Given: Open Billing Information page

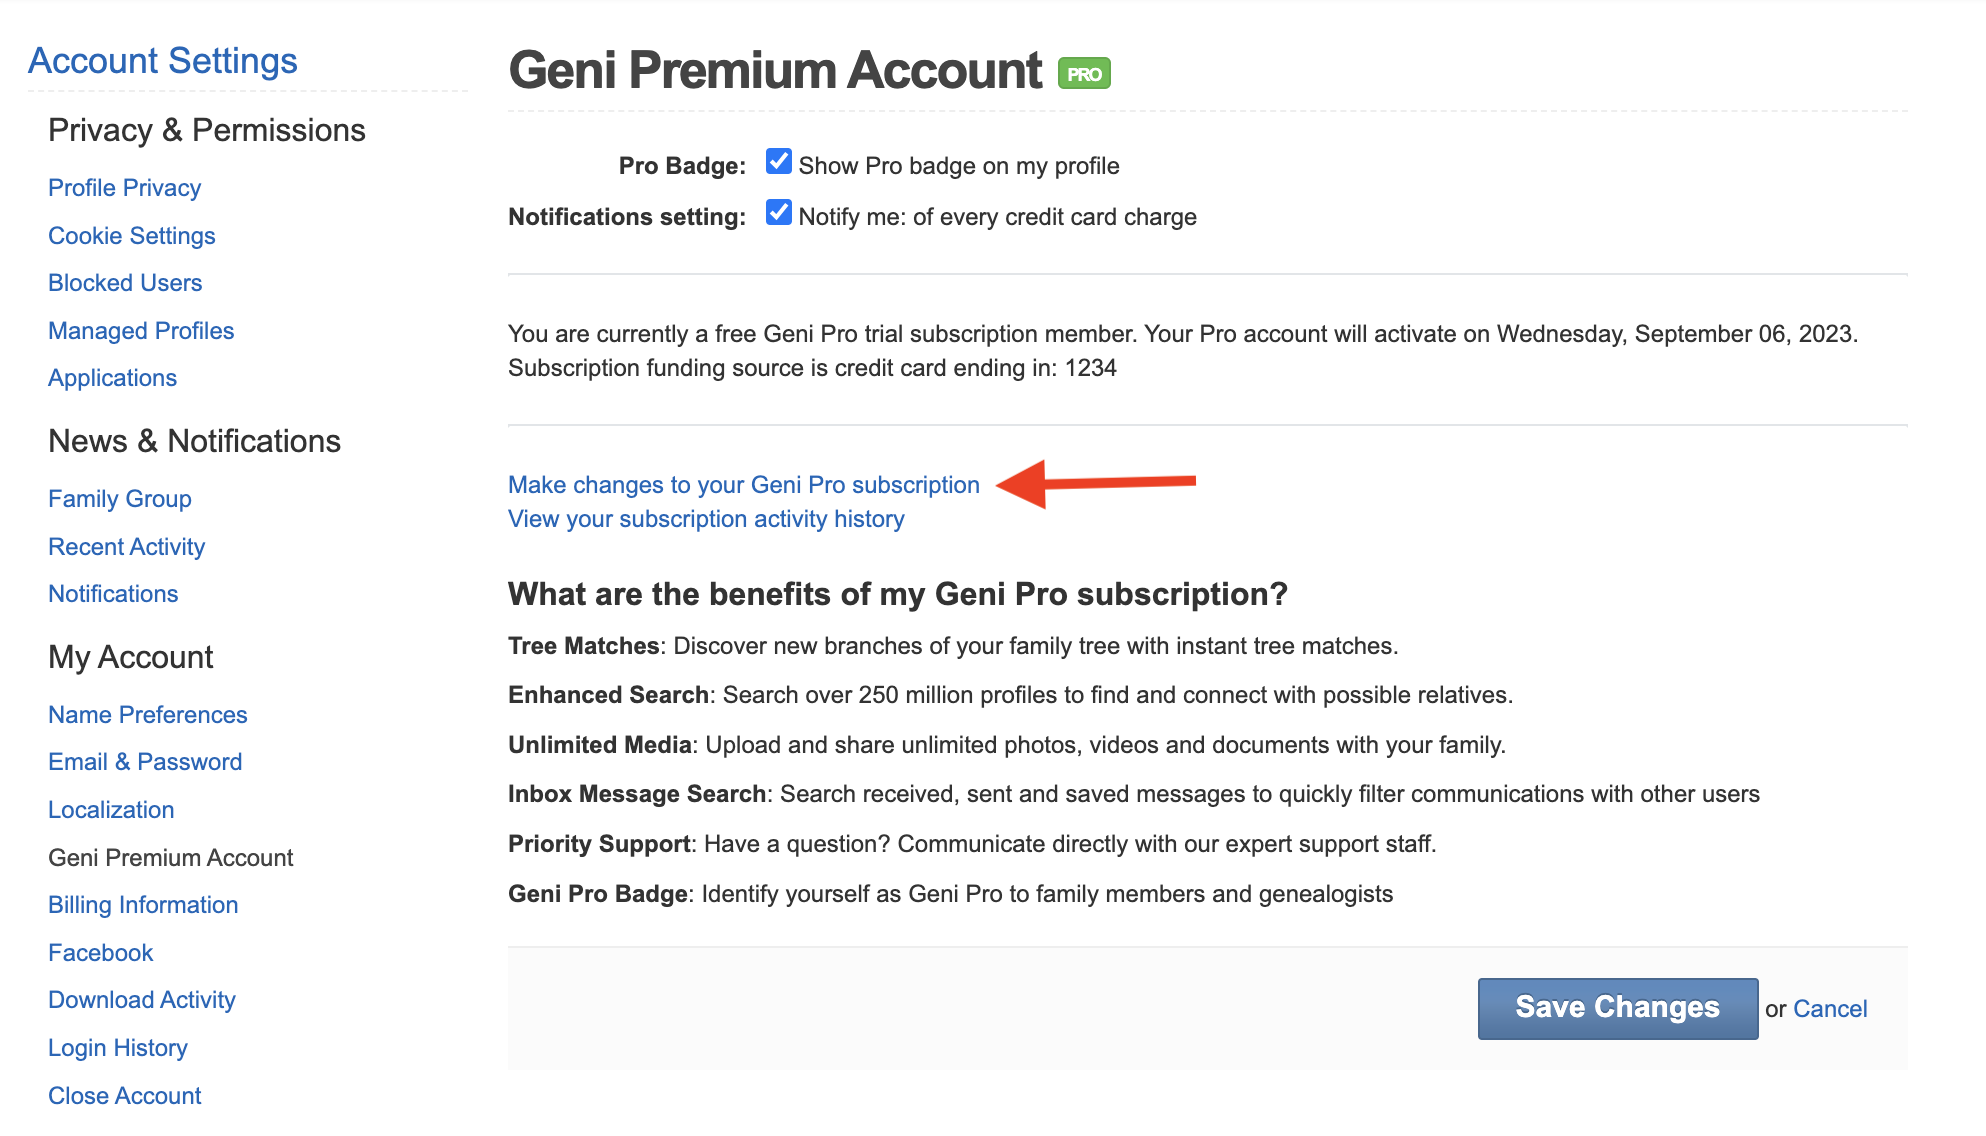Looking at the screenshot, I should pos(143,905).
